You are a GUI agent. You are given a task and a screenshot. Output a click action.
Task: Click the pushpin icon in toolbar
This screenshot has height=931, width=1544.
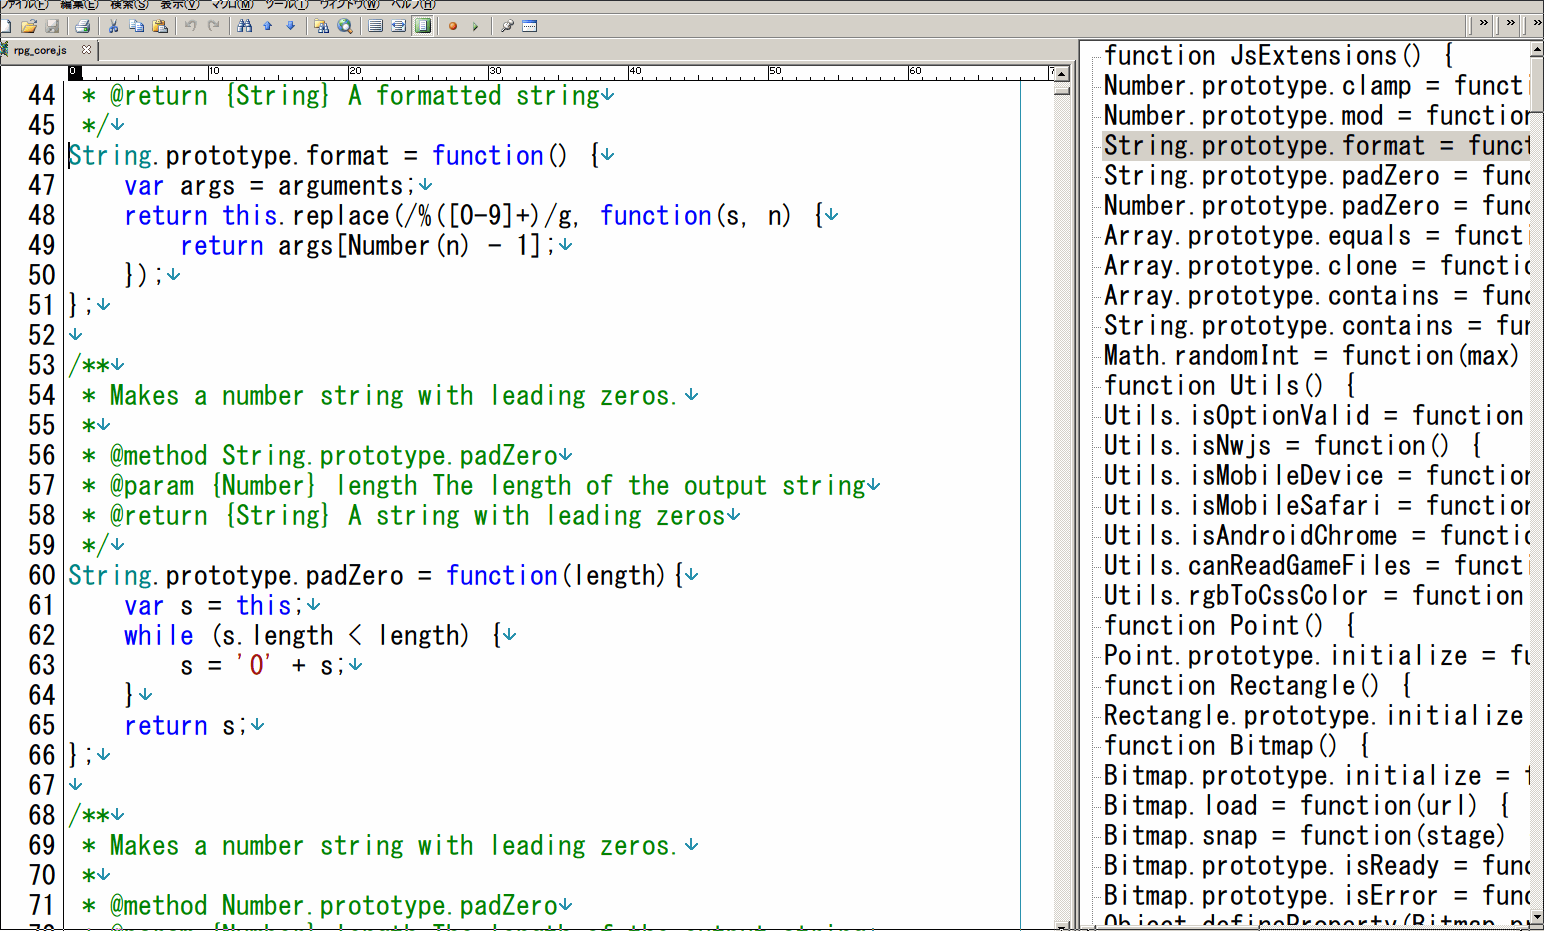pos(507,26)
